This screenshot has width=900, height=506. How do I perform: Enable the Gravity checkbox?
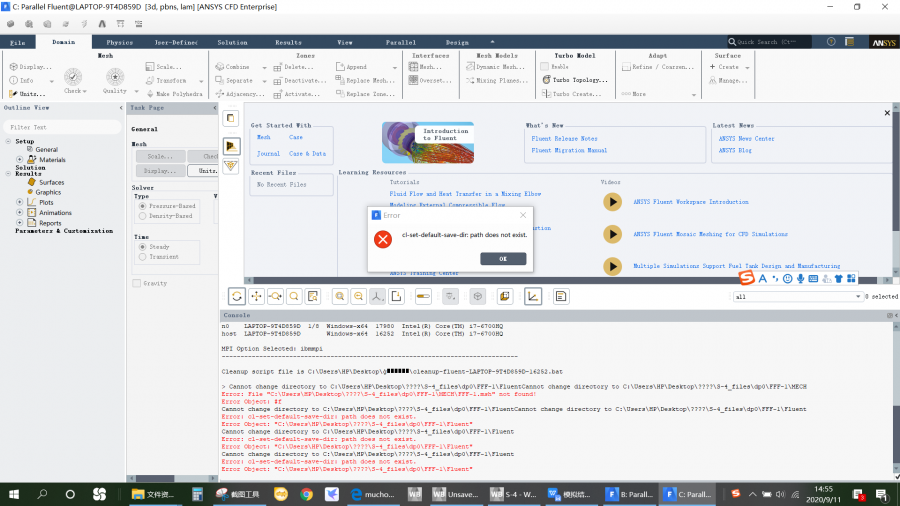pyautogui.click(x=137, y=283)
